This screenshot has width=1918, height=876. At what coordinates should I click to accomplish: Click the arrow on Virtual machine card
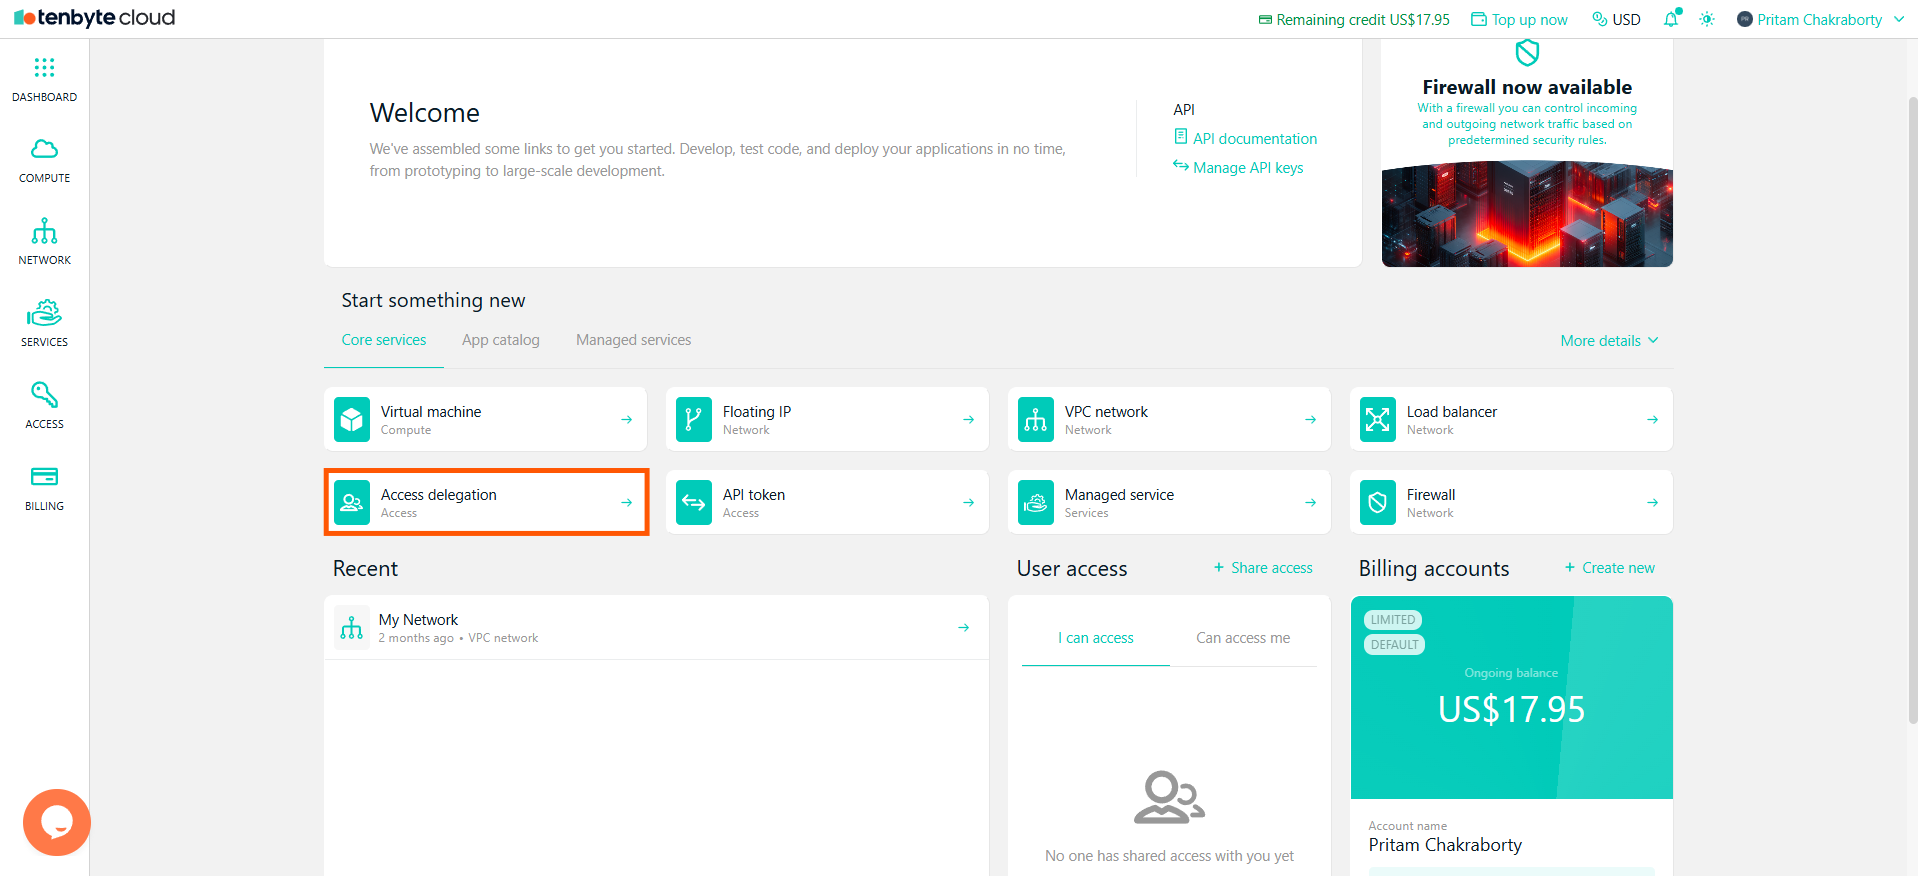[x=626, y=420]
